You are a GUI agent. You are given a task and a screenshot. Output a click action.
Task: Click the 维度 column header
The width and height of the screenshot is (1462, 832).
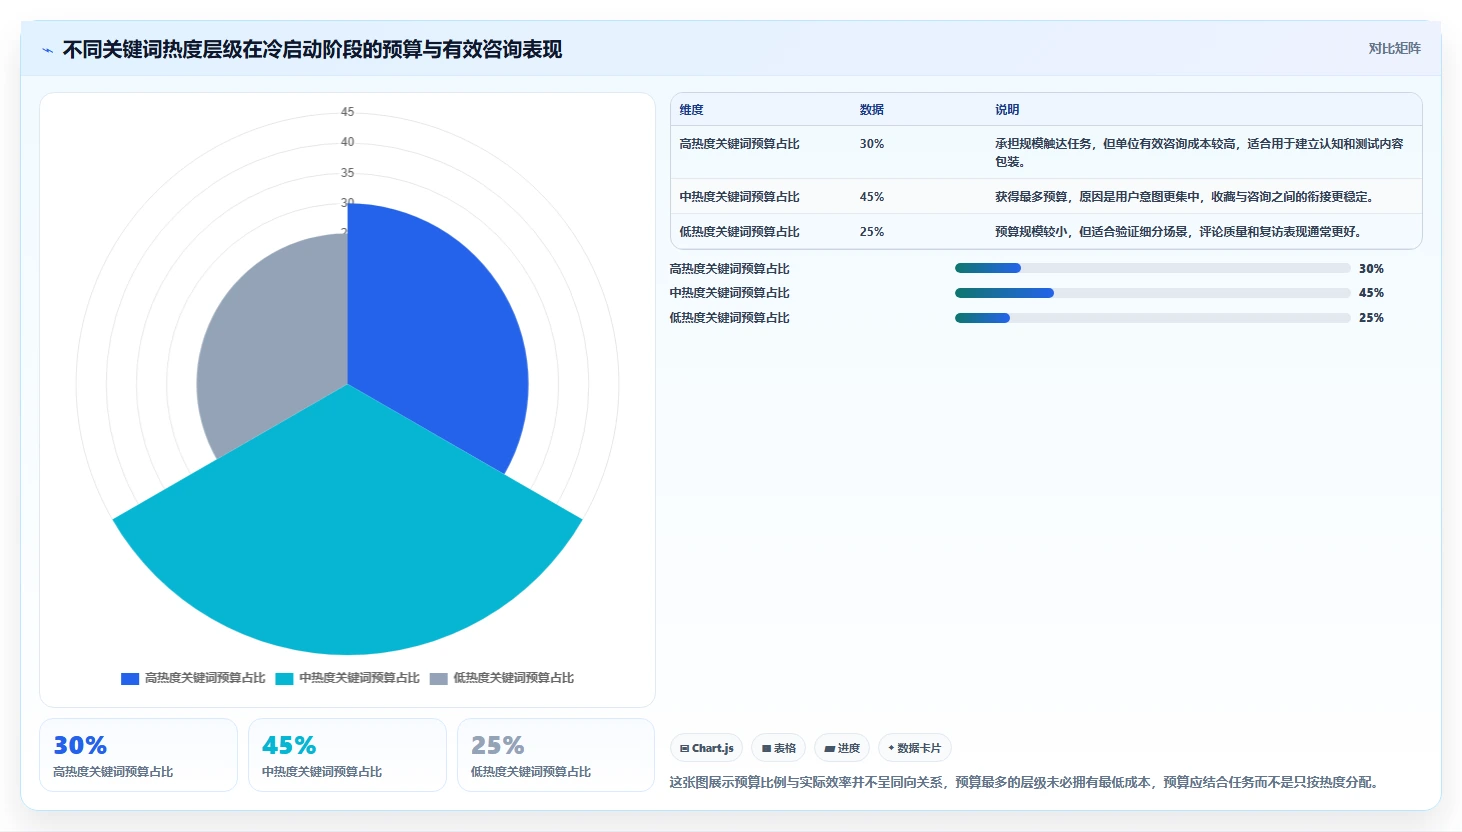point(692,110)
